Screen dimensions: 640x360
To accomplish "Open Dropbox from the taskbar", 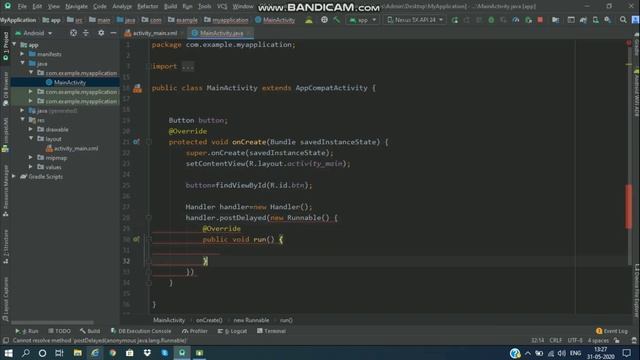I will 147,353.
